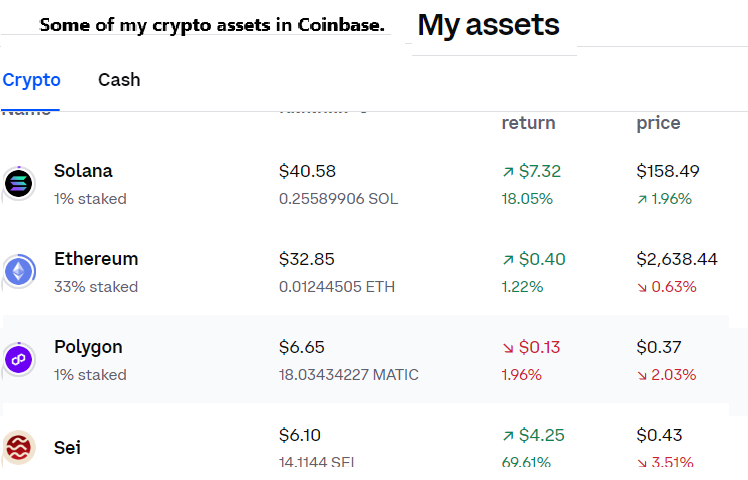This screenshot has width=748, height=480.
Task: Open the Polygon asset name
Action: pyautogui.click(x=88, y=347)
